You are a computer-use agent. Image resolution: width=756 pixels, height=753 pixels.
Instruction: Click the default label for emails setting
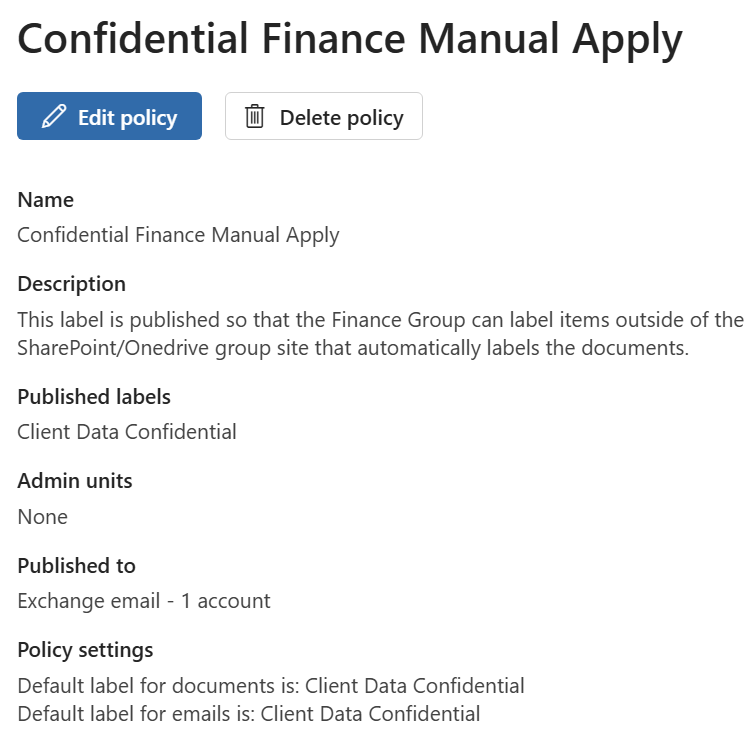pyautogui.click(x=249, y=714)
